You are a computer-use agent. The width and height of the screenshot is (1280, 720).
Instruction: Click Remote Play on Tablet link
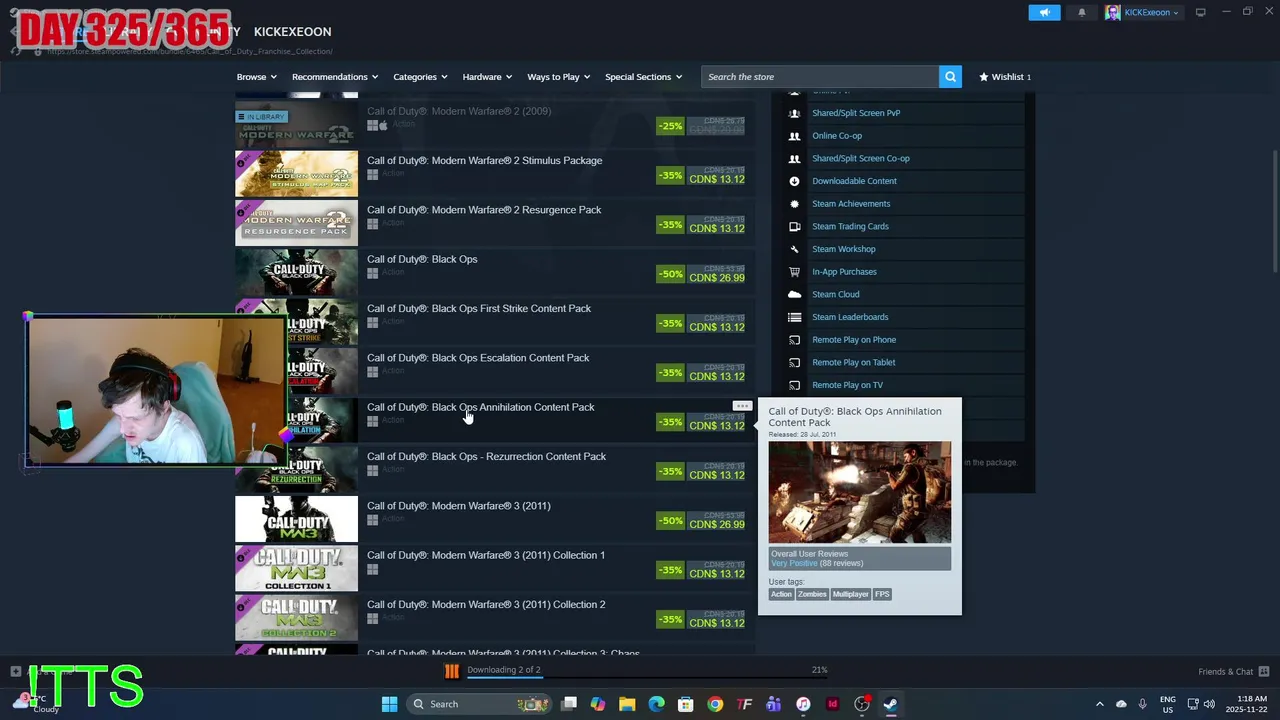click(854, 362)
